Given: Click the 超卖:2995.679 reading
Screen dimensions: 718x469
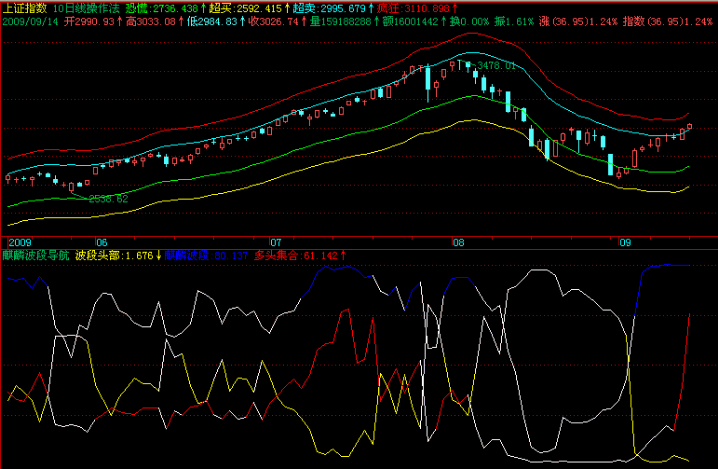Looking at the screenshot, I should coord(333,8).
